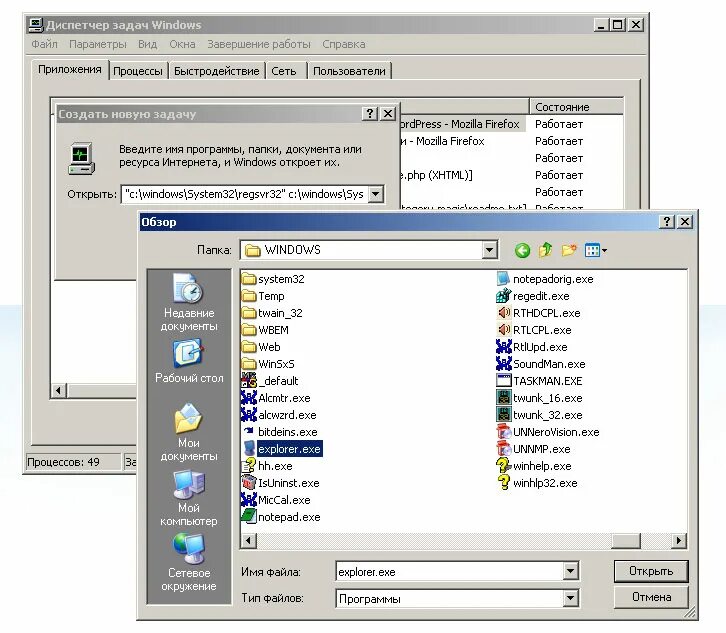Image resolution: width=726 pixels, height=633 pixels.
Task: Select the RTLCPL.exe speaker icon
Action: click(504, 330)
